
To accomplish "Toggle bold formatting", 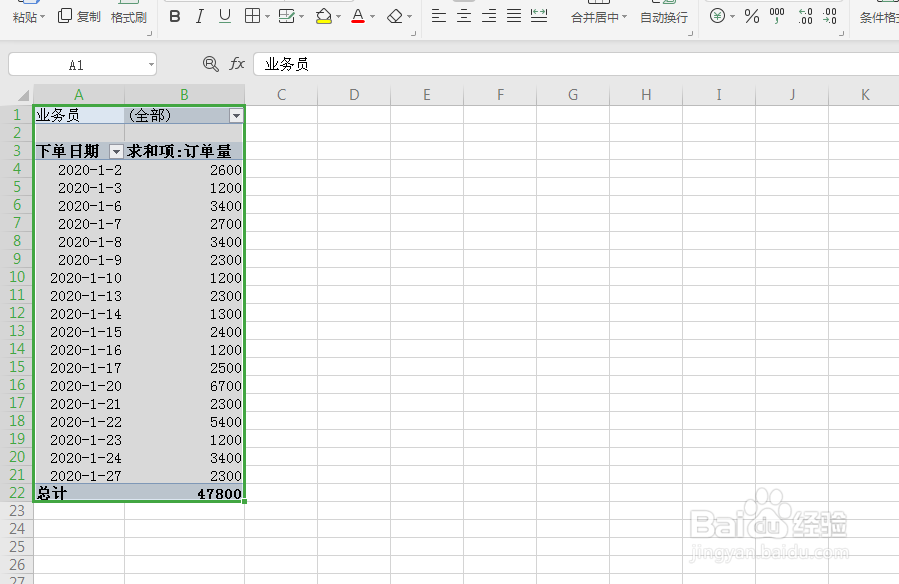I will [175, 17].
